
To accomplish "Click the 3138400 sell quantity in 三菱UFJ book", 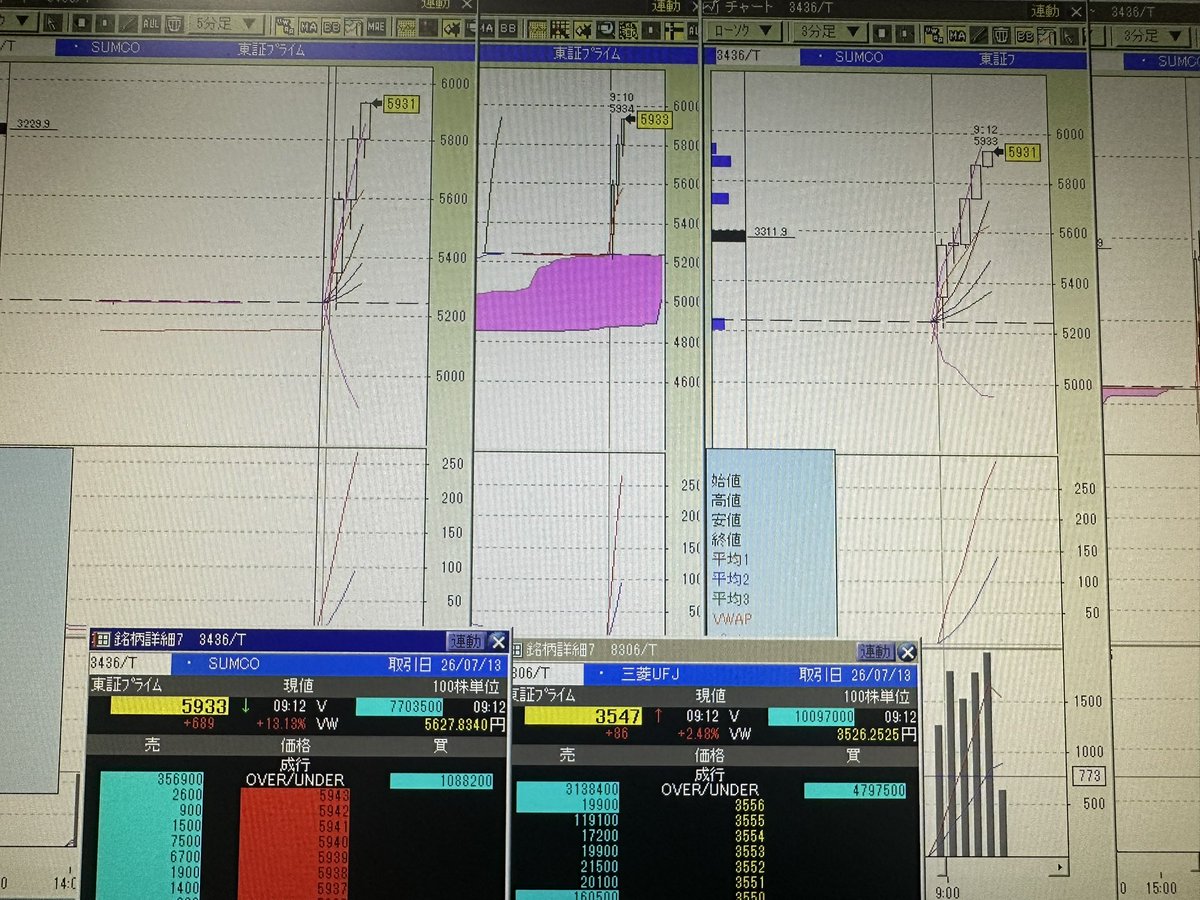I will point(567,789).
